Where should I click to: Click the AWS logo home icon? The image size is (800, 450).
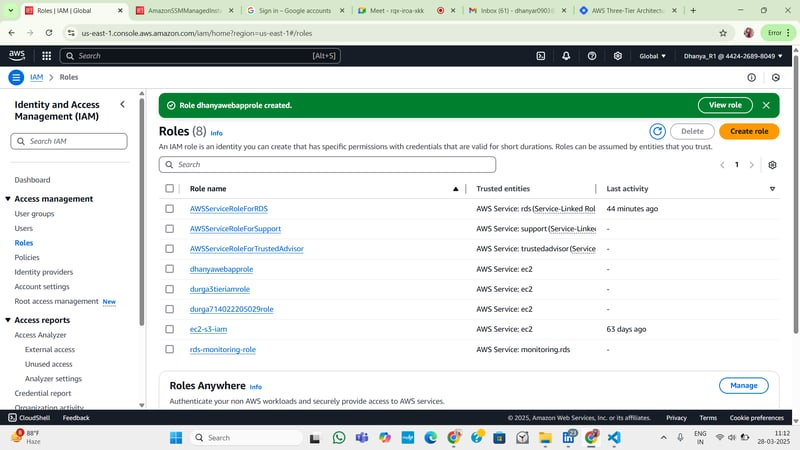click(x=16, y=56)
